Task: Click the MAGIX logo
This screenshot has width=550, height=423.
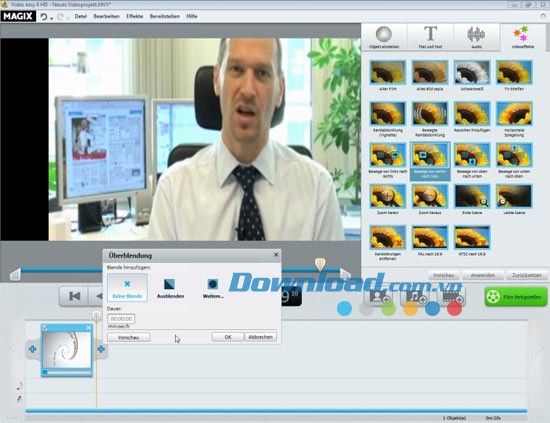Action: (18, 16)
